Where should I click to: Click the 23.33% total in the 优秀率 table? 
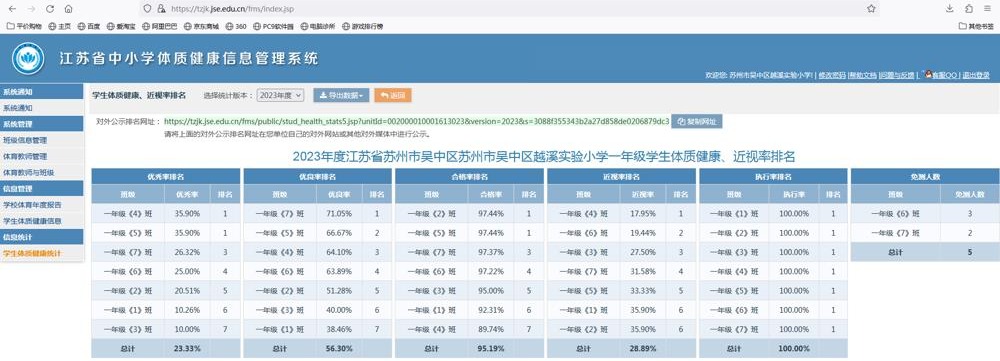[x=187, y=349]
